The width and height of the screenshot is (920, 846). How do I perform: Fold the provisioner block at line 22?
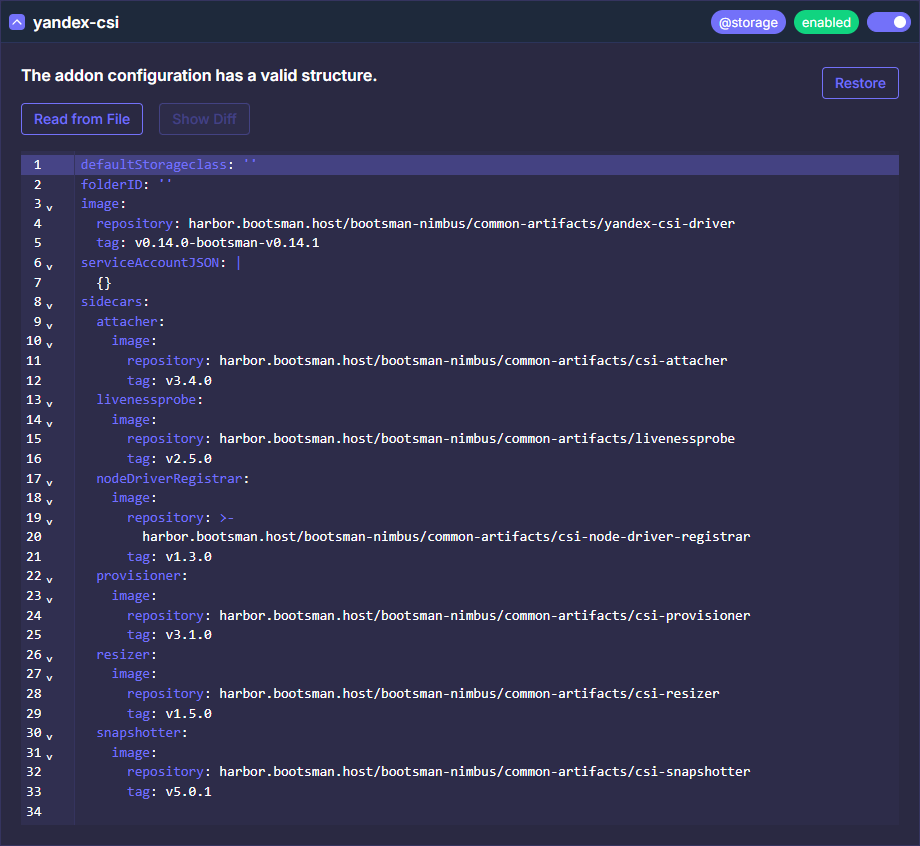50,579
